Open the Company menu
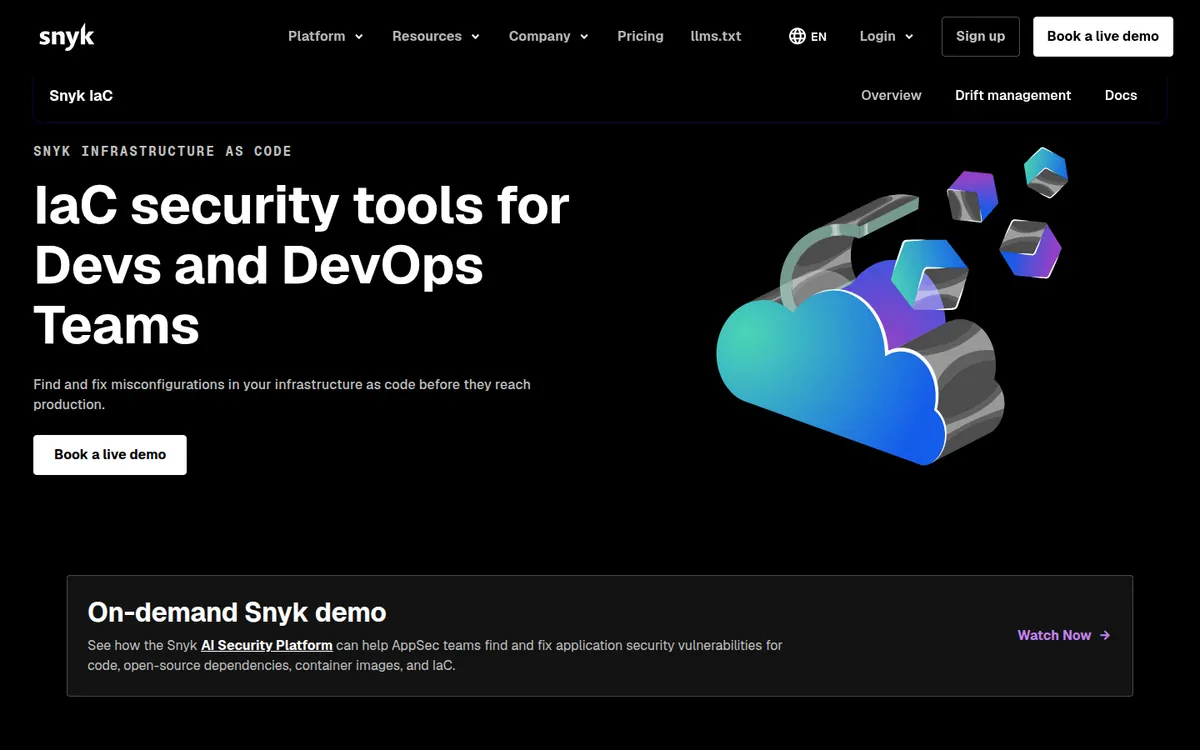This screenshot has width=1200, height=750. tap(549, 36)
